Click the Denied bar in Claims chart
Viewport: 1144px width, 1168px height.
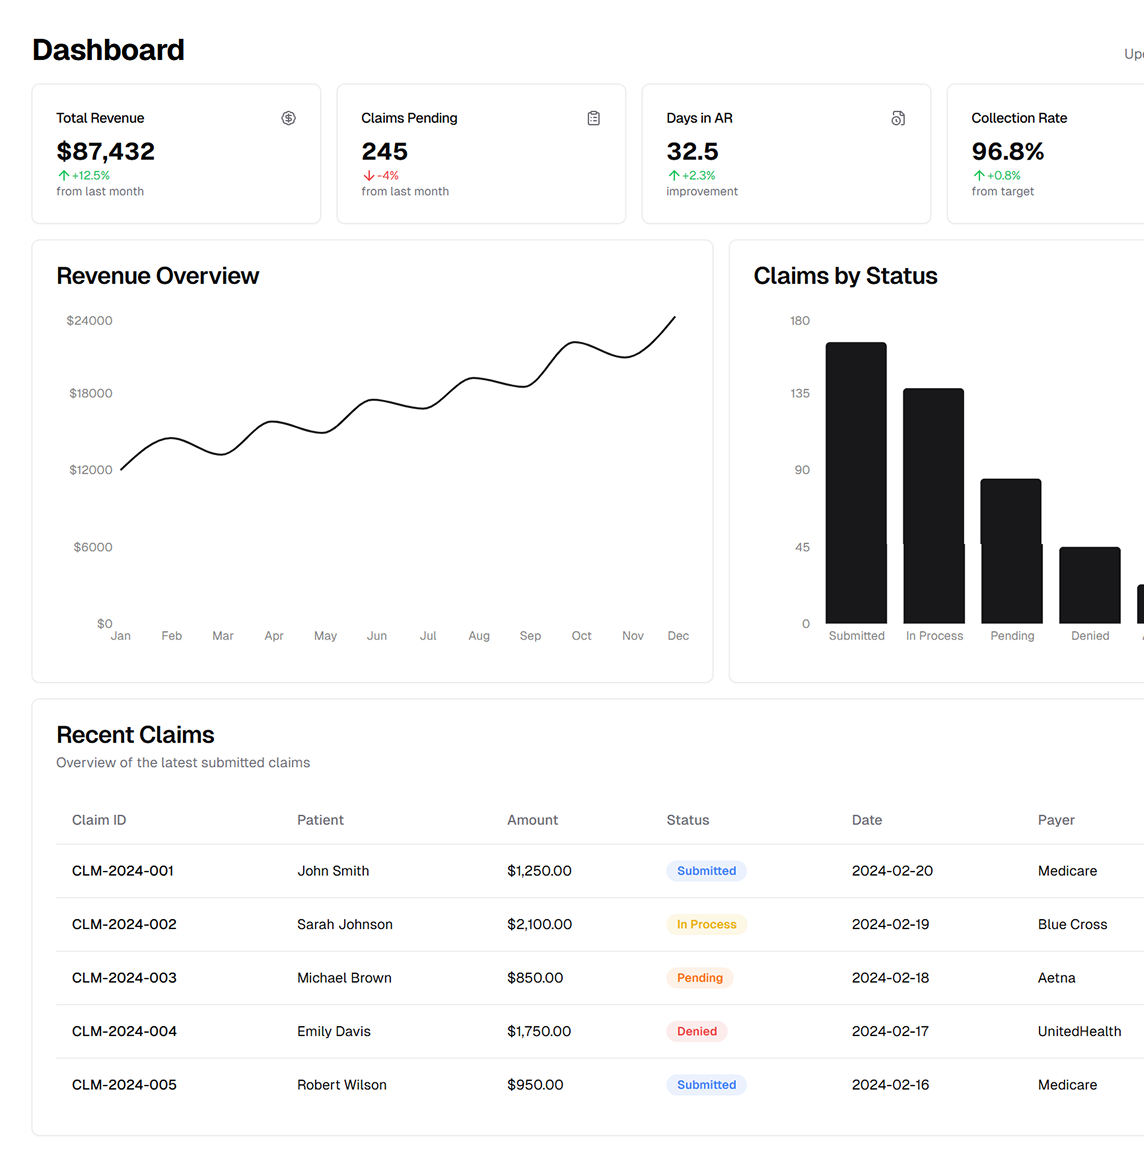pyautogui.click(x=1090, y=585)
